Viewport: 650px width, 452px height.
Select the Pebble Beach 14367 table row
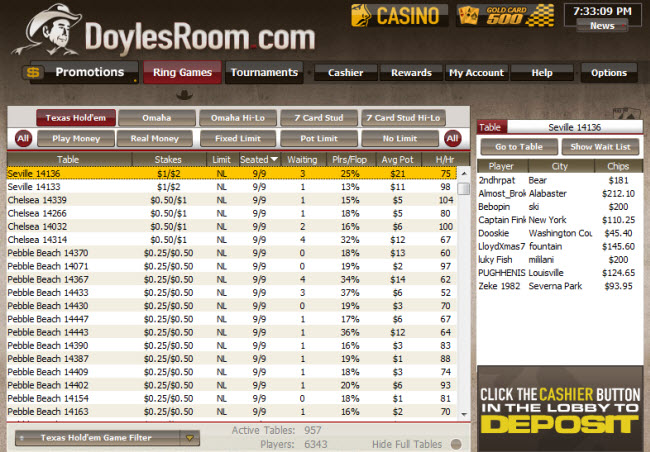[232, 279]
